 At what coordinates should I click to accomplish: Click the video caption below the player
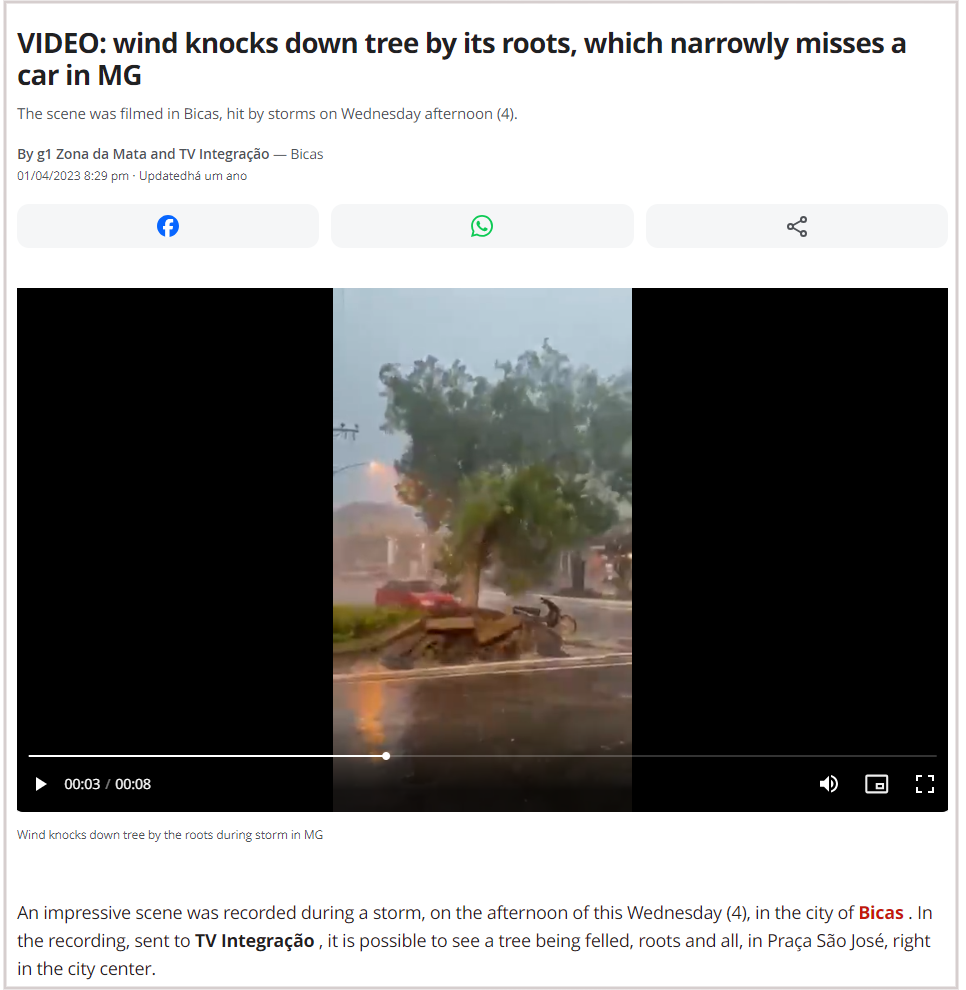pos(170,835)
